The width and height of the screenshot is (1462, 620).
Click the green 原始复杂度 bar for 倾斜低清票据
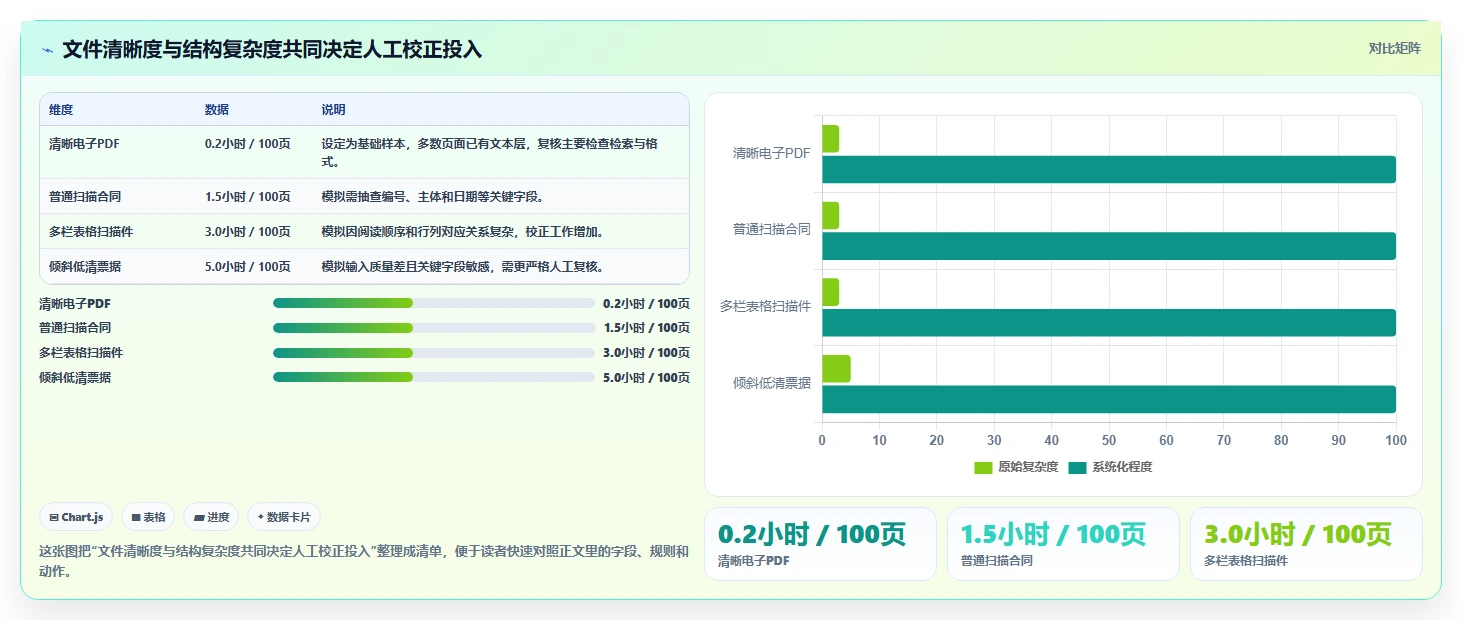pos(836,369)
